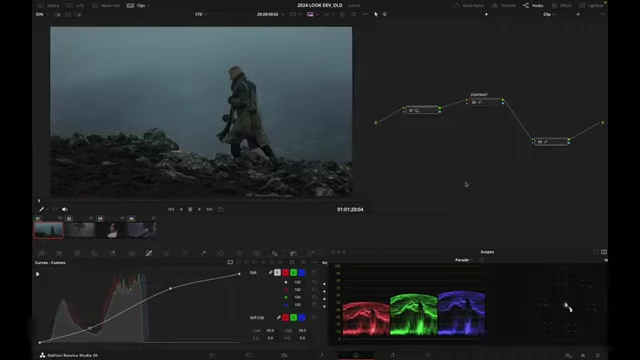640x360 pixels.
Task: Reset all curves with Edit row reset icon
Action: (314, 272)
